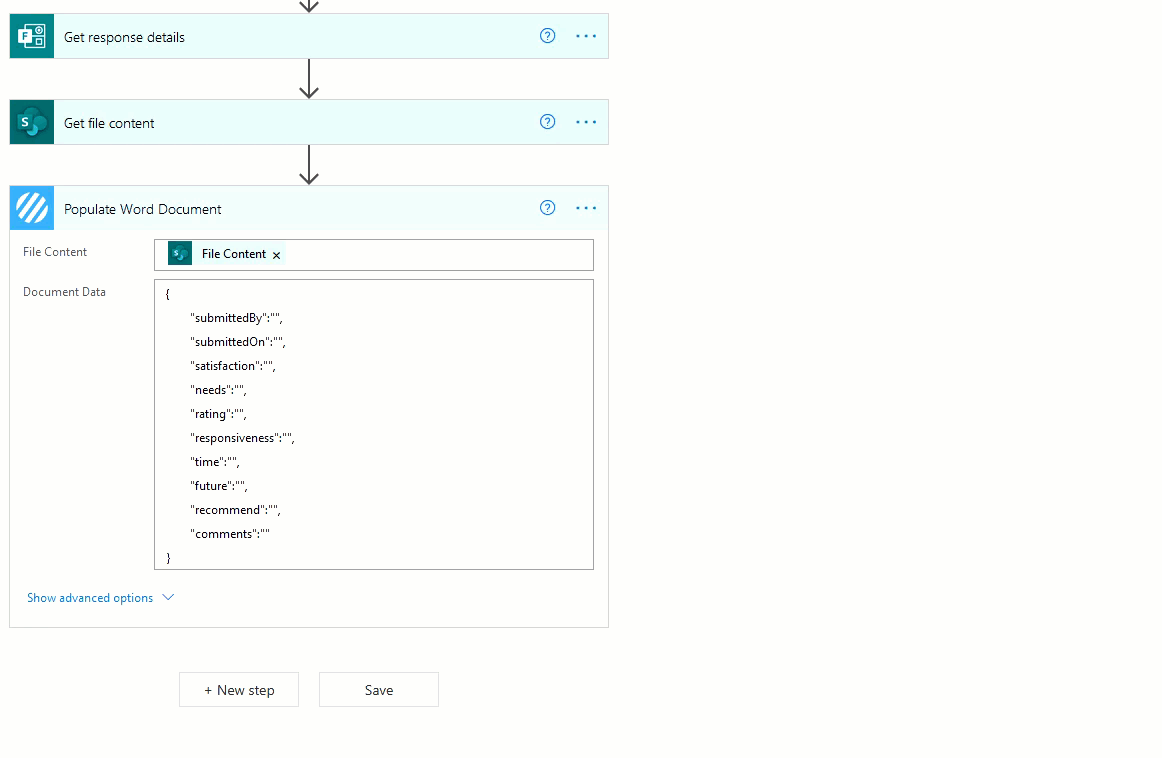Open the ellipsis menu for Get response details
Screen dimensions: 1162x758
(x=586, y=36)
